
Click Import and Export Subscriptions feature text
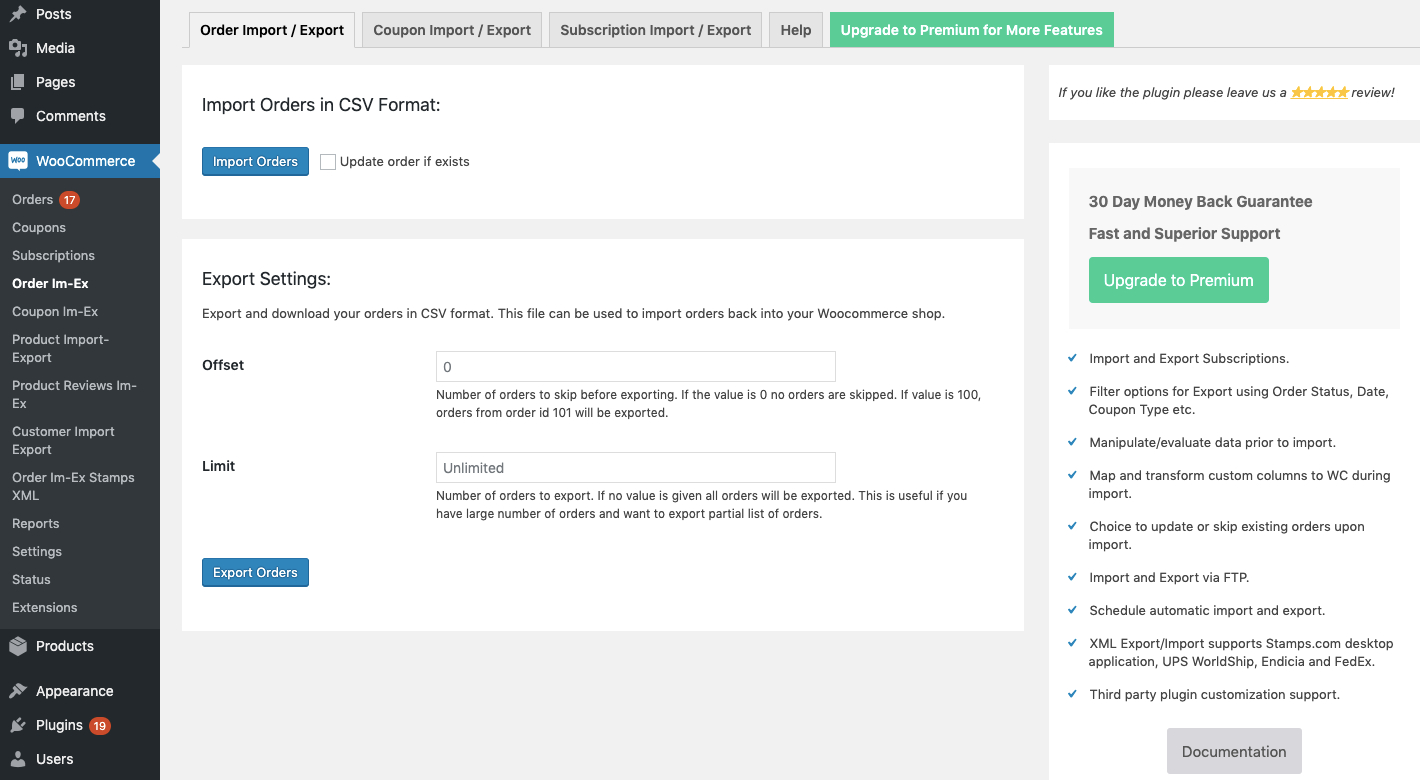[x=1189, y=359]
